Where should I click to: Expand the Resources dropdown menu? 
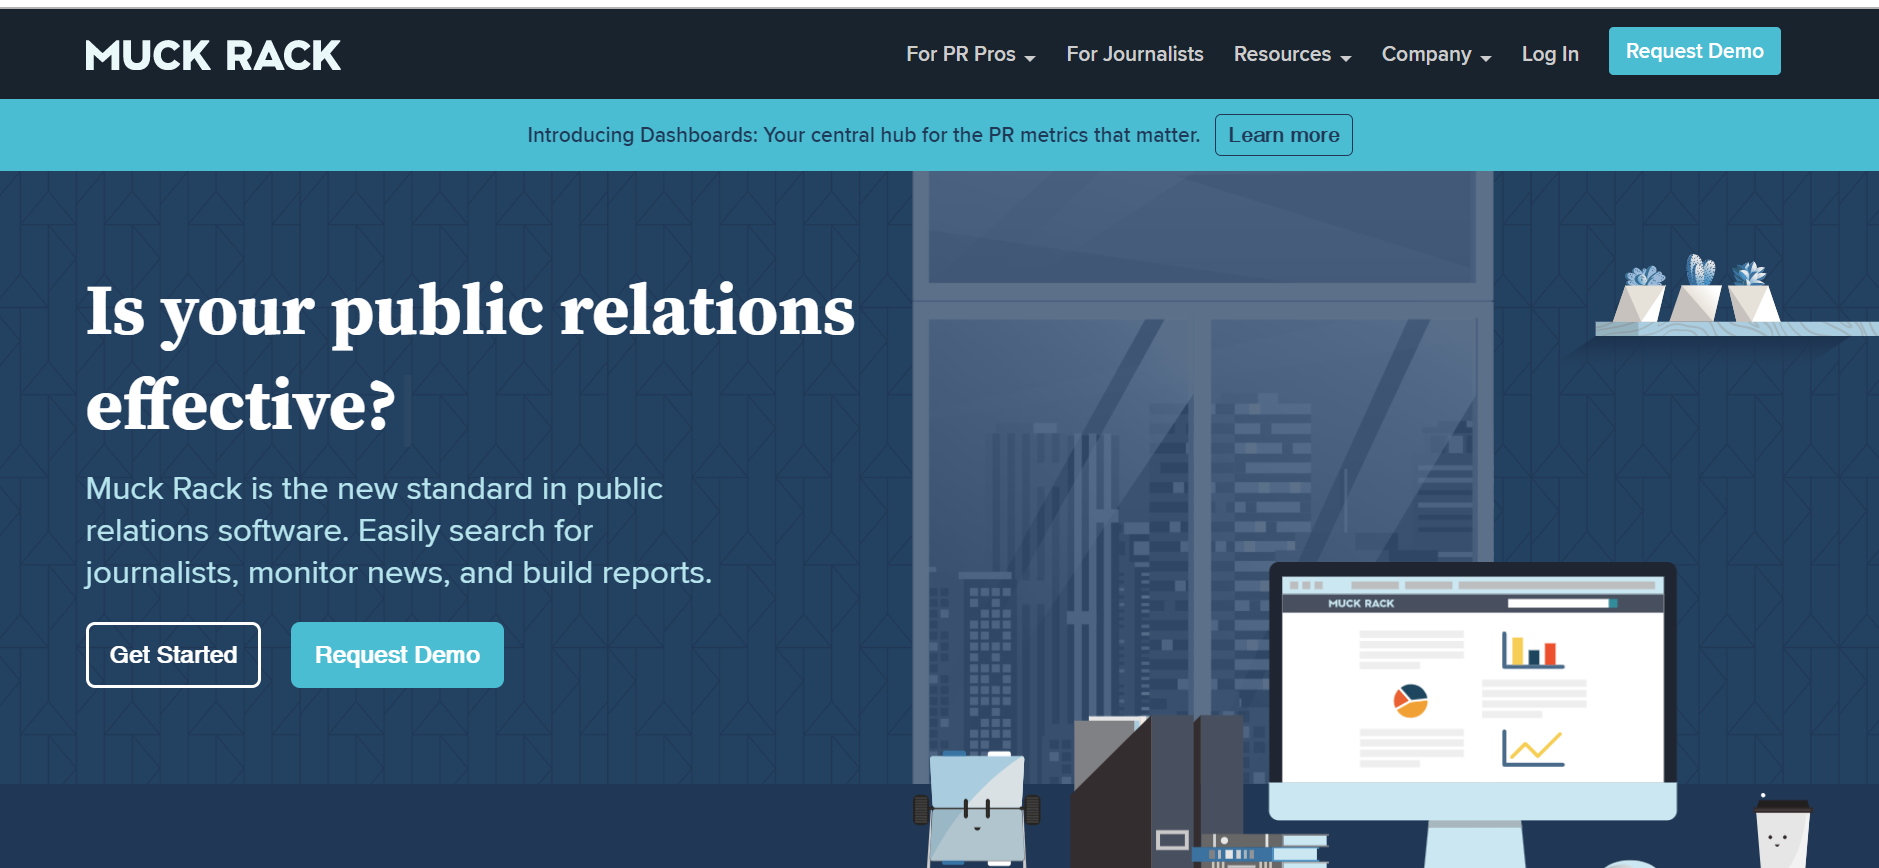pos(1292,54)
